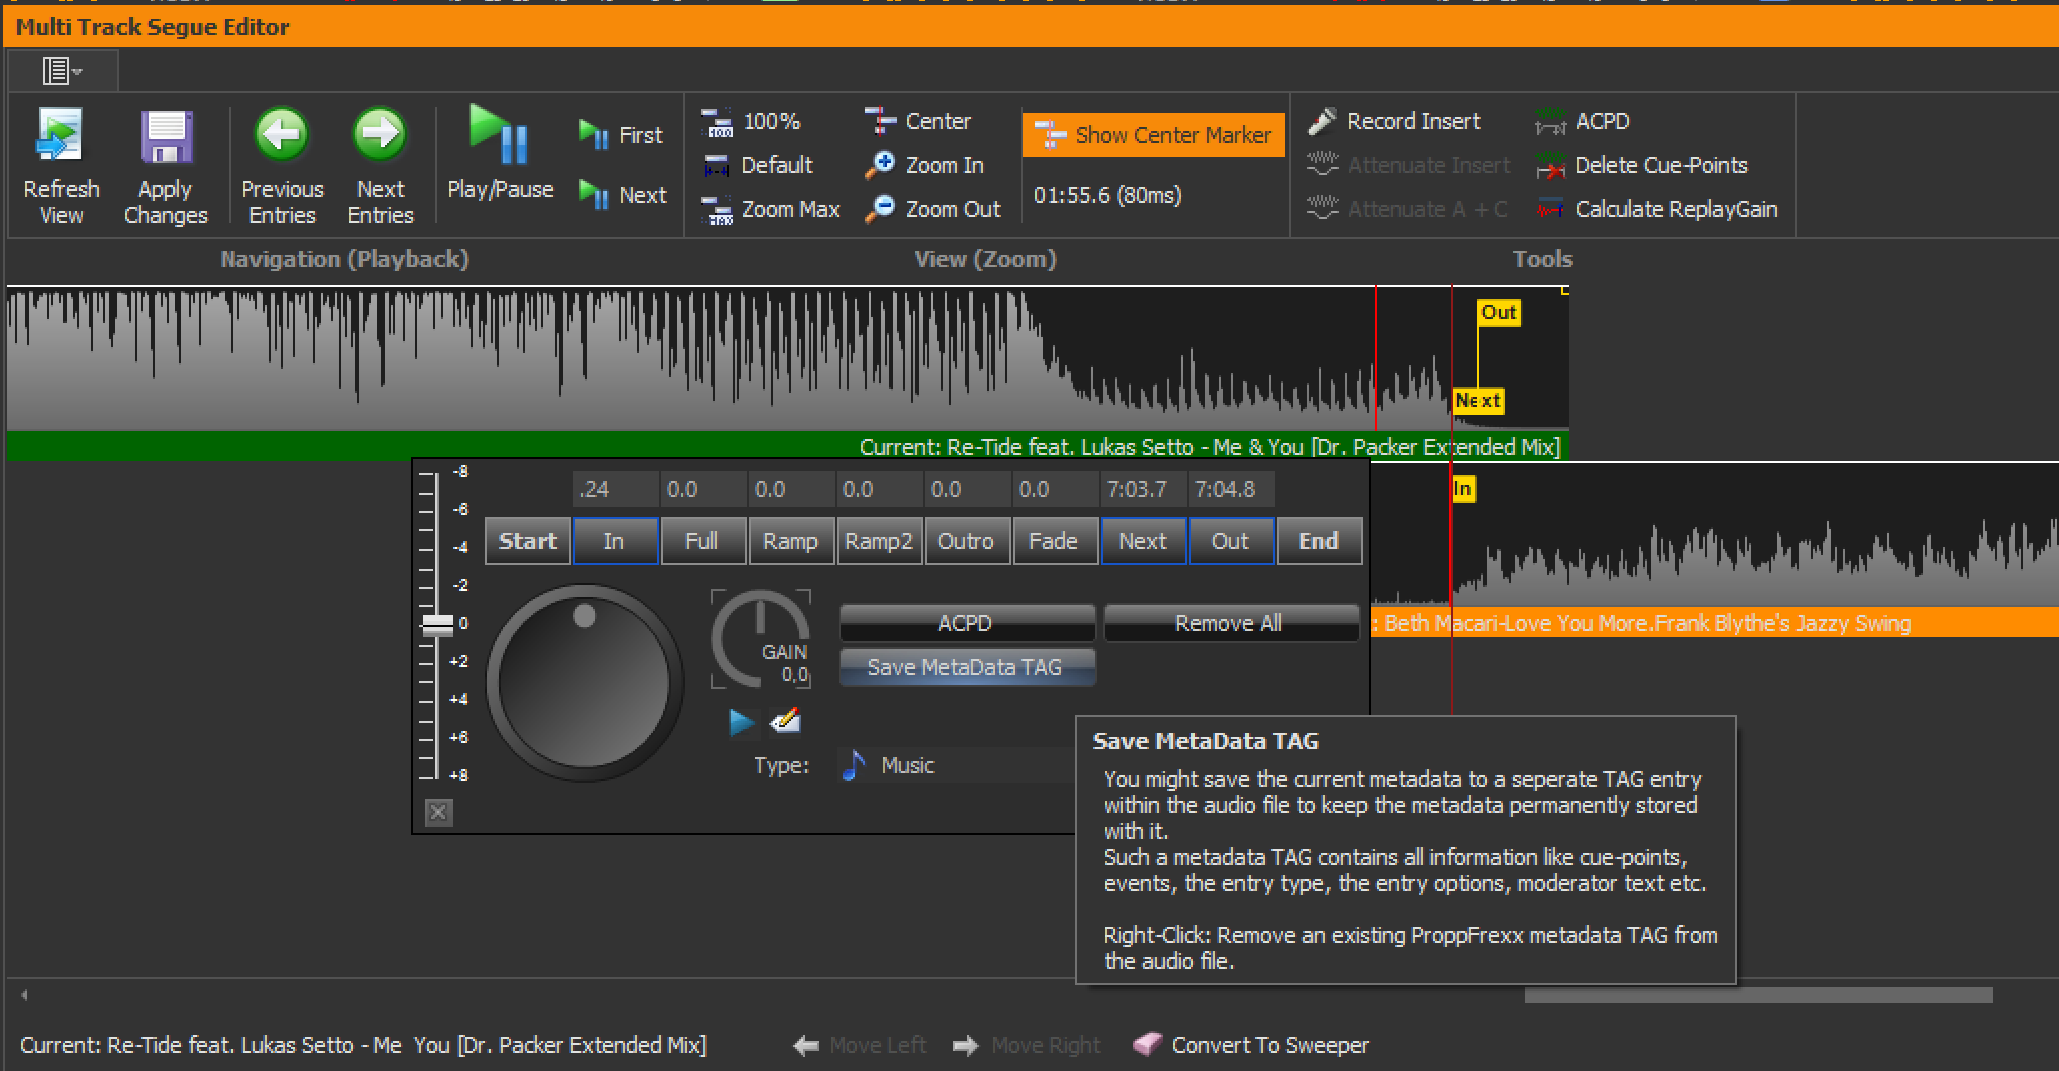Go to Next Entries with green arrow
The height and width of the screenshot is (1071, 2059).
380,136
